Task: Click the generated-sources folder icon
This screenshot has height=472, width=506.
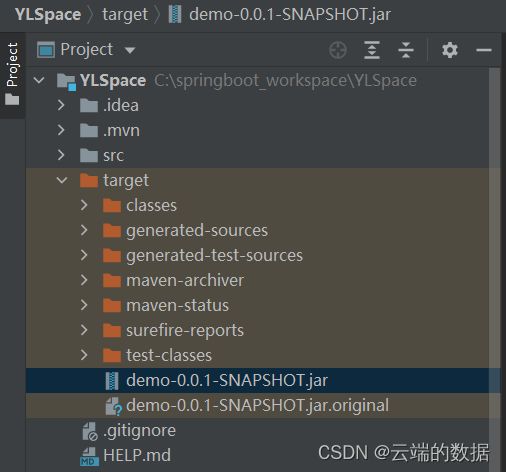Action: (112, 230)
